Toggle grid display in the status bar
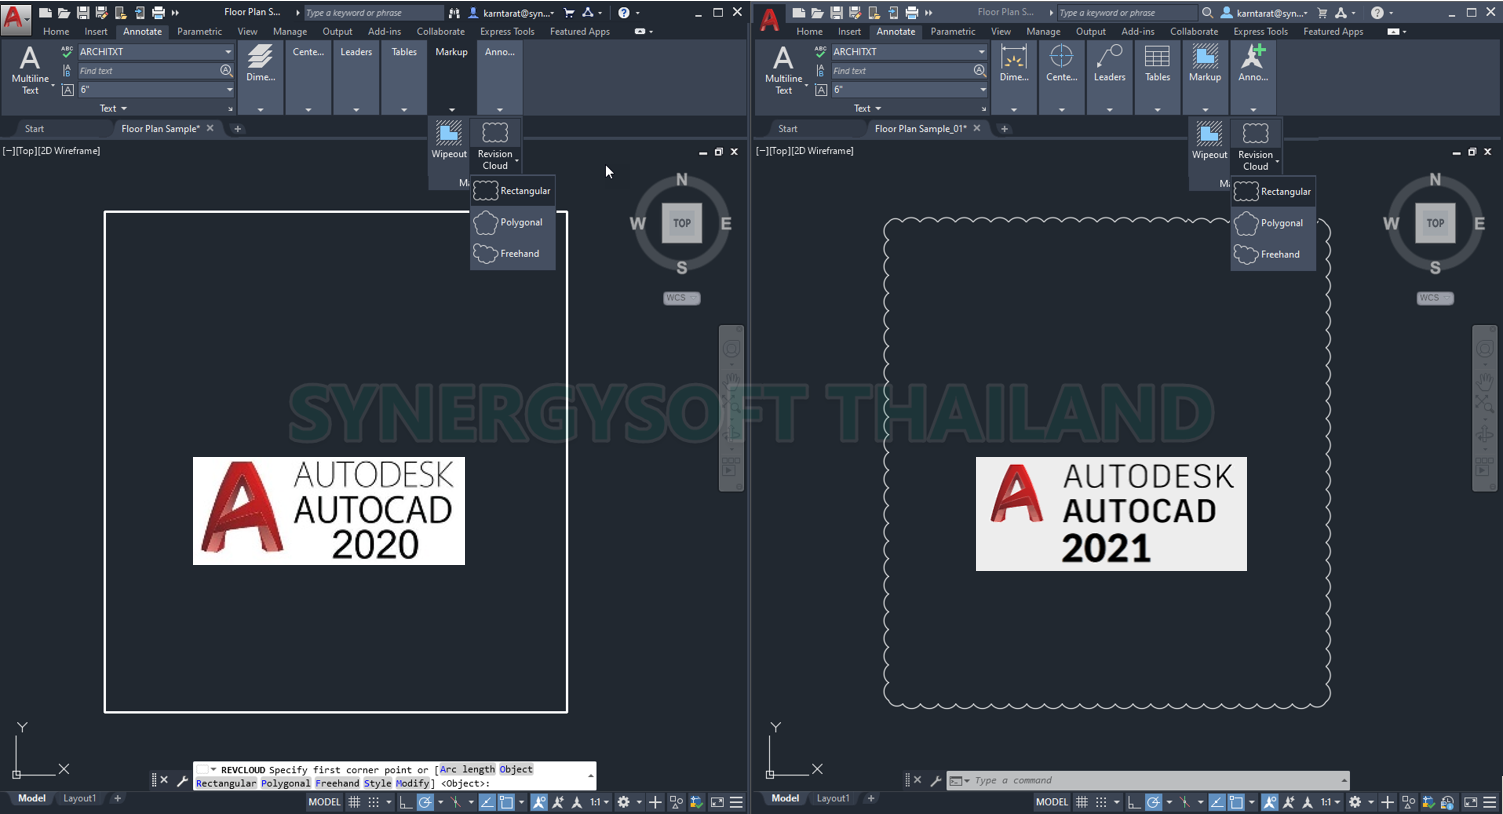The height and width of the screenshot is (814, 1503). [x=354, y=801]
